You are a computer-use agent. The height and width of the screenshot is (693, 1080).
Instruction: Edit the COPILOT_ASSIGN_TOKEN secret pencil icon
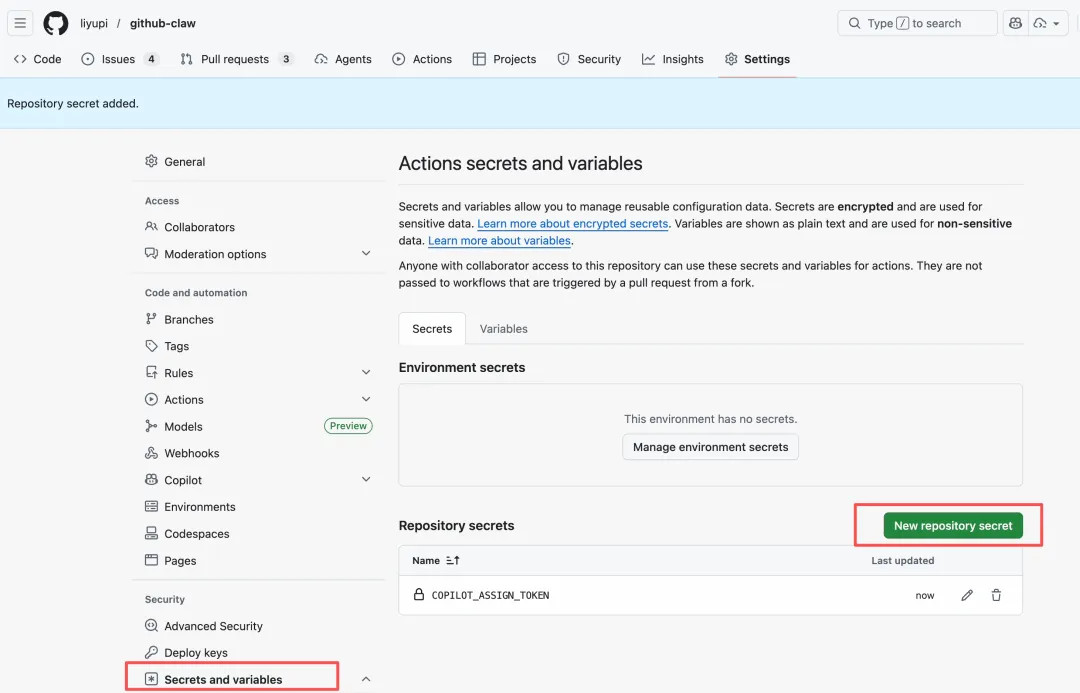pyautogui.click(x=967, y=595)
